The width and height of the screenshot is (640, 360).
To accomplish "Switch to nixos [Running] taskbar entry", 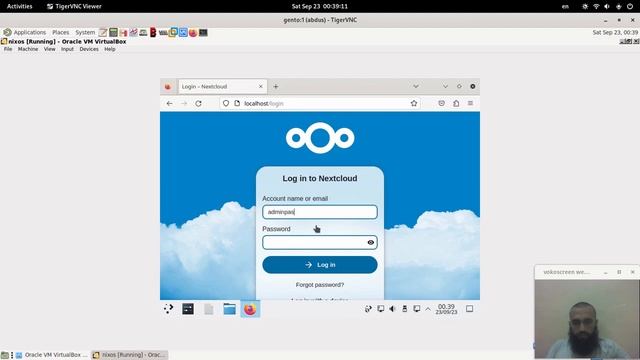I will click(x=129, y=355).
